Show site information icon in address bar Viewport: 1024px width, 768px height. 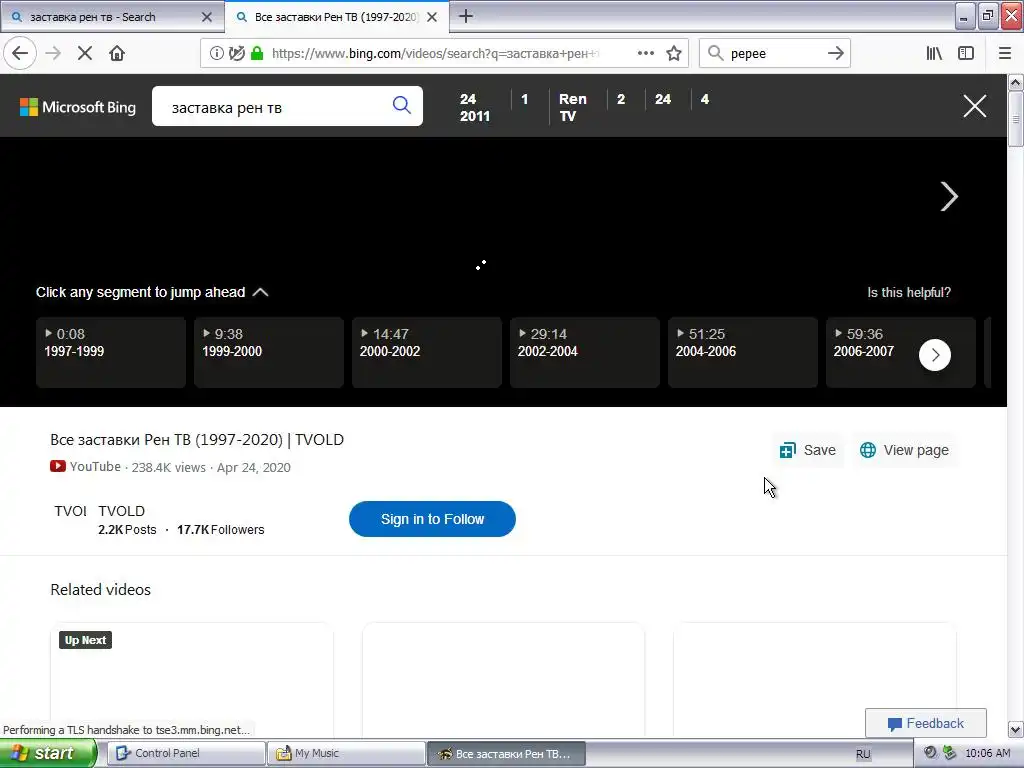pyautogui.click(x=216, y=53)
